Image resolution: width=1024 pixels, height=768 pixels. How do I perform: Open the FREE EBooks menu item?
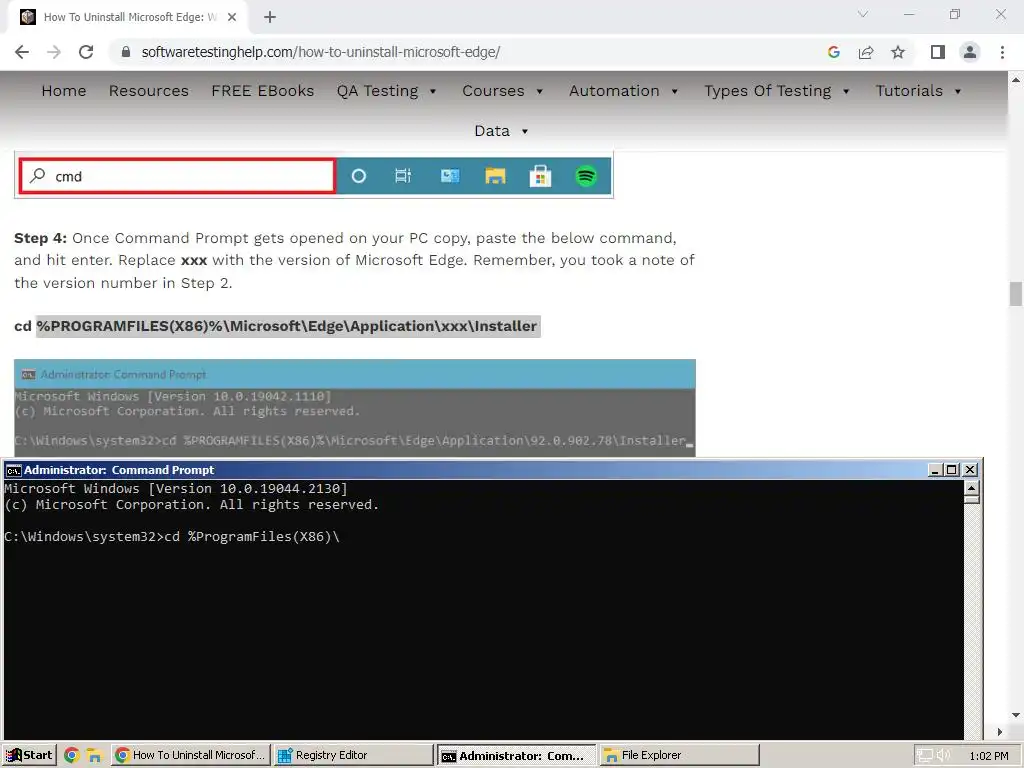coord(263,91)
